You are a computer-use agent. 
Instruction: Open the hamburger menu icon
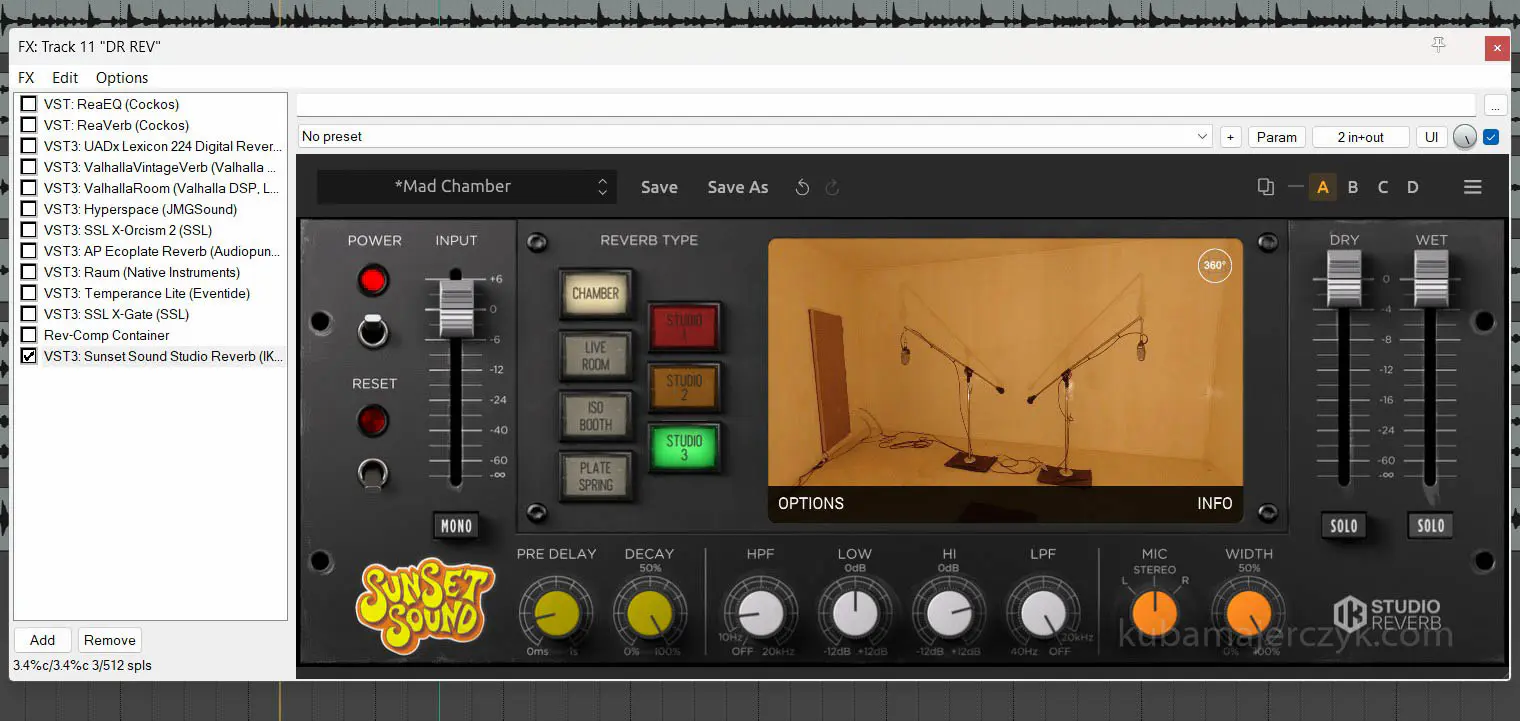pos(1472,187)
